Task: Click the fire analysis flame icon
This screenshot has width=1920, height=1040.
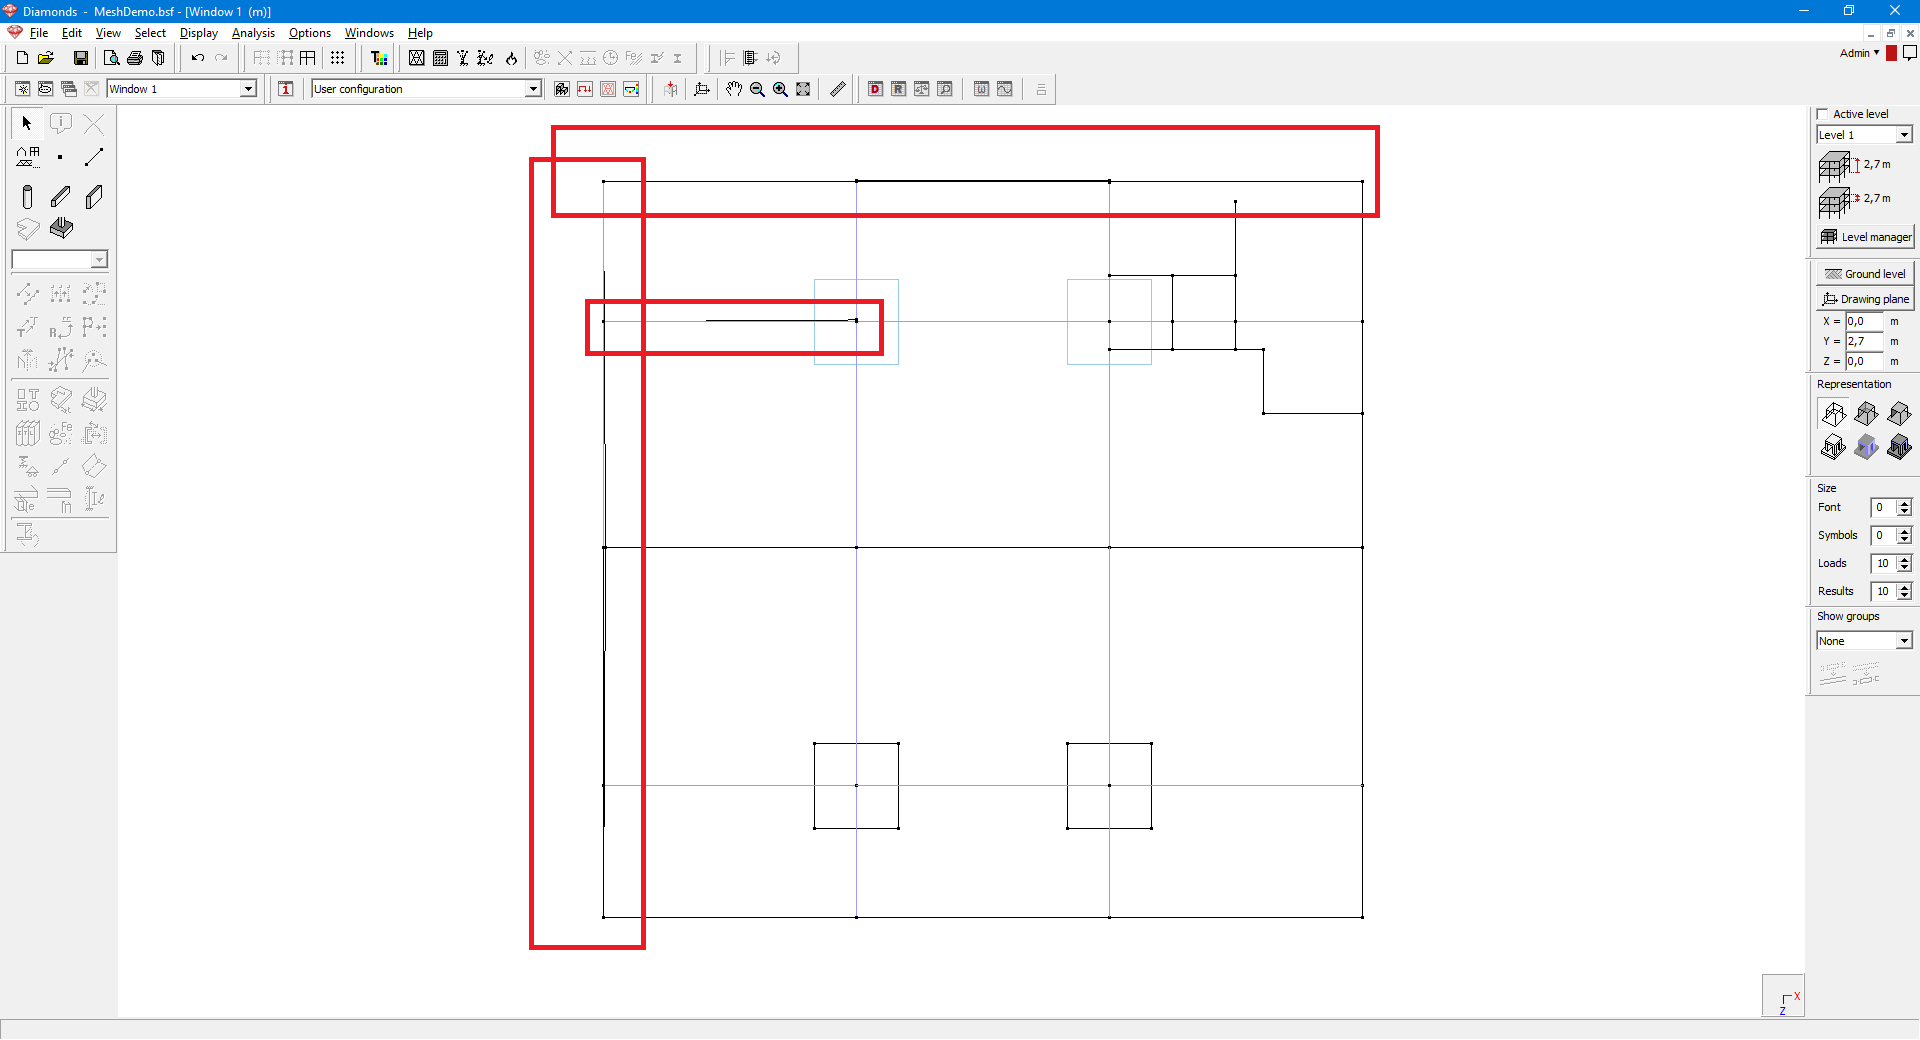Action: coord(511,58)
